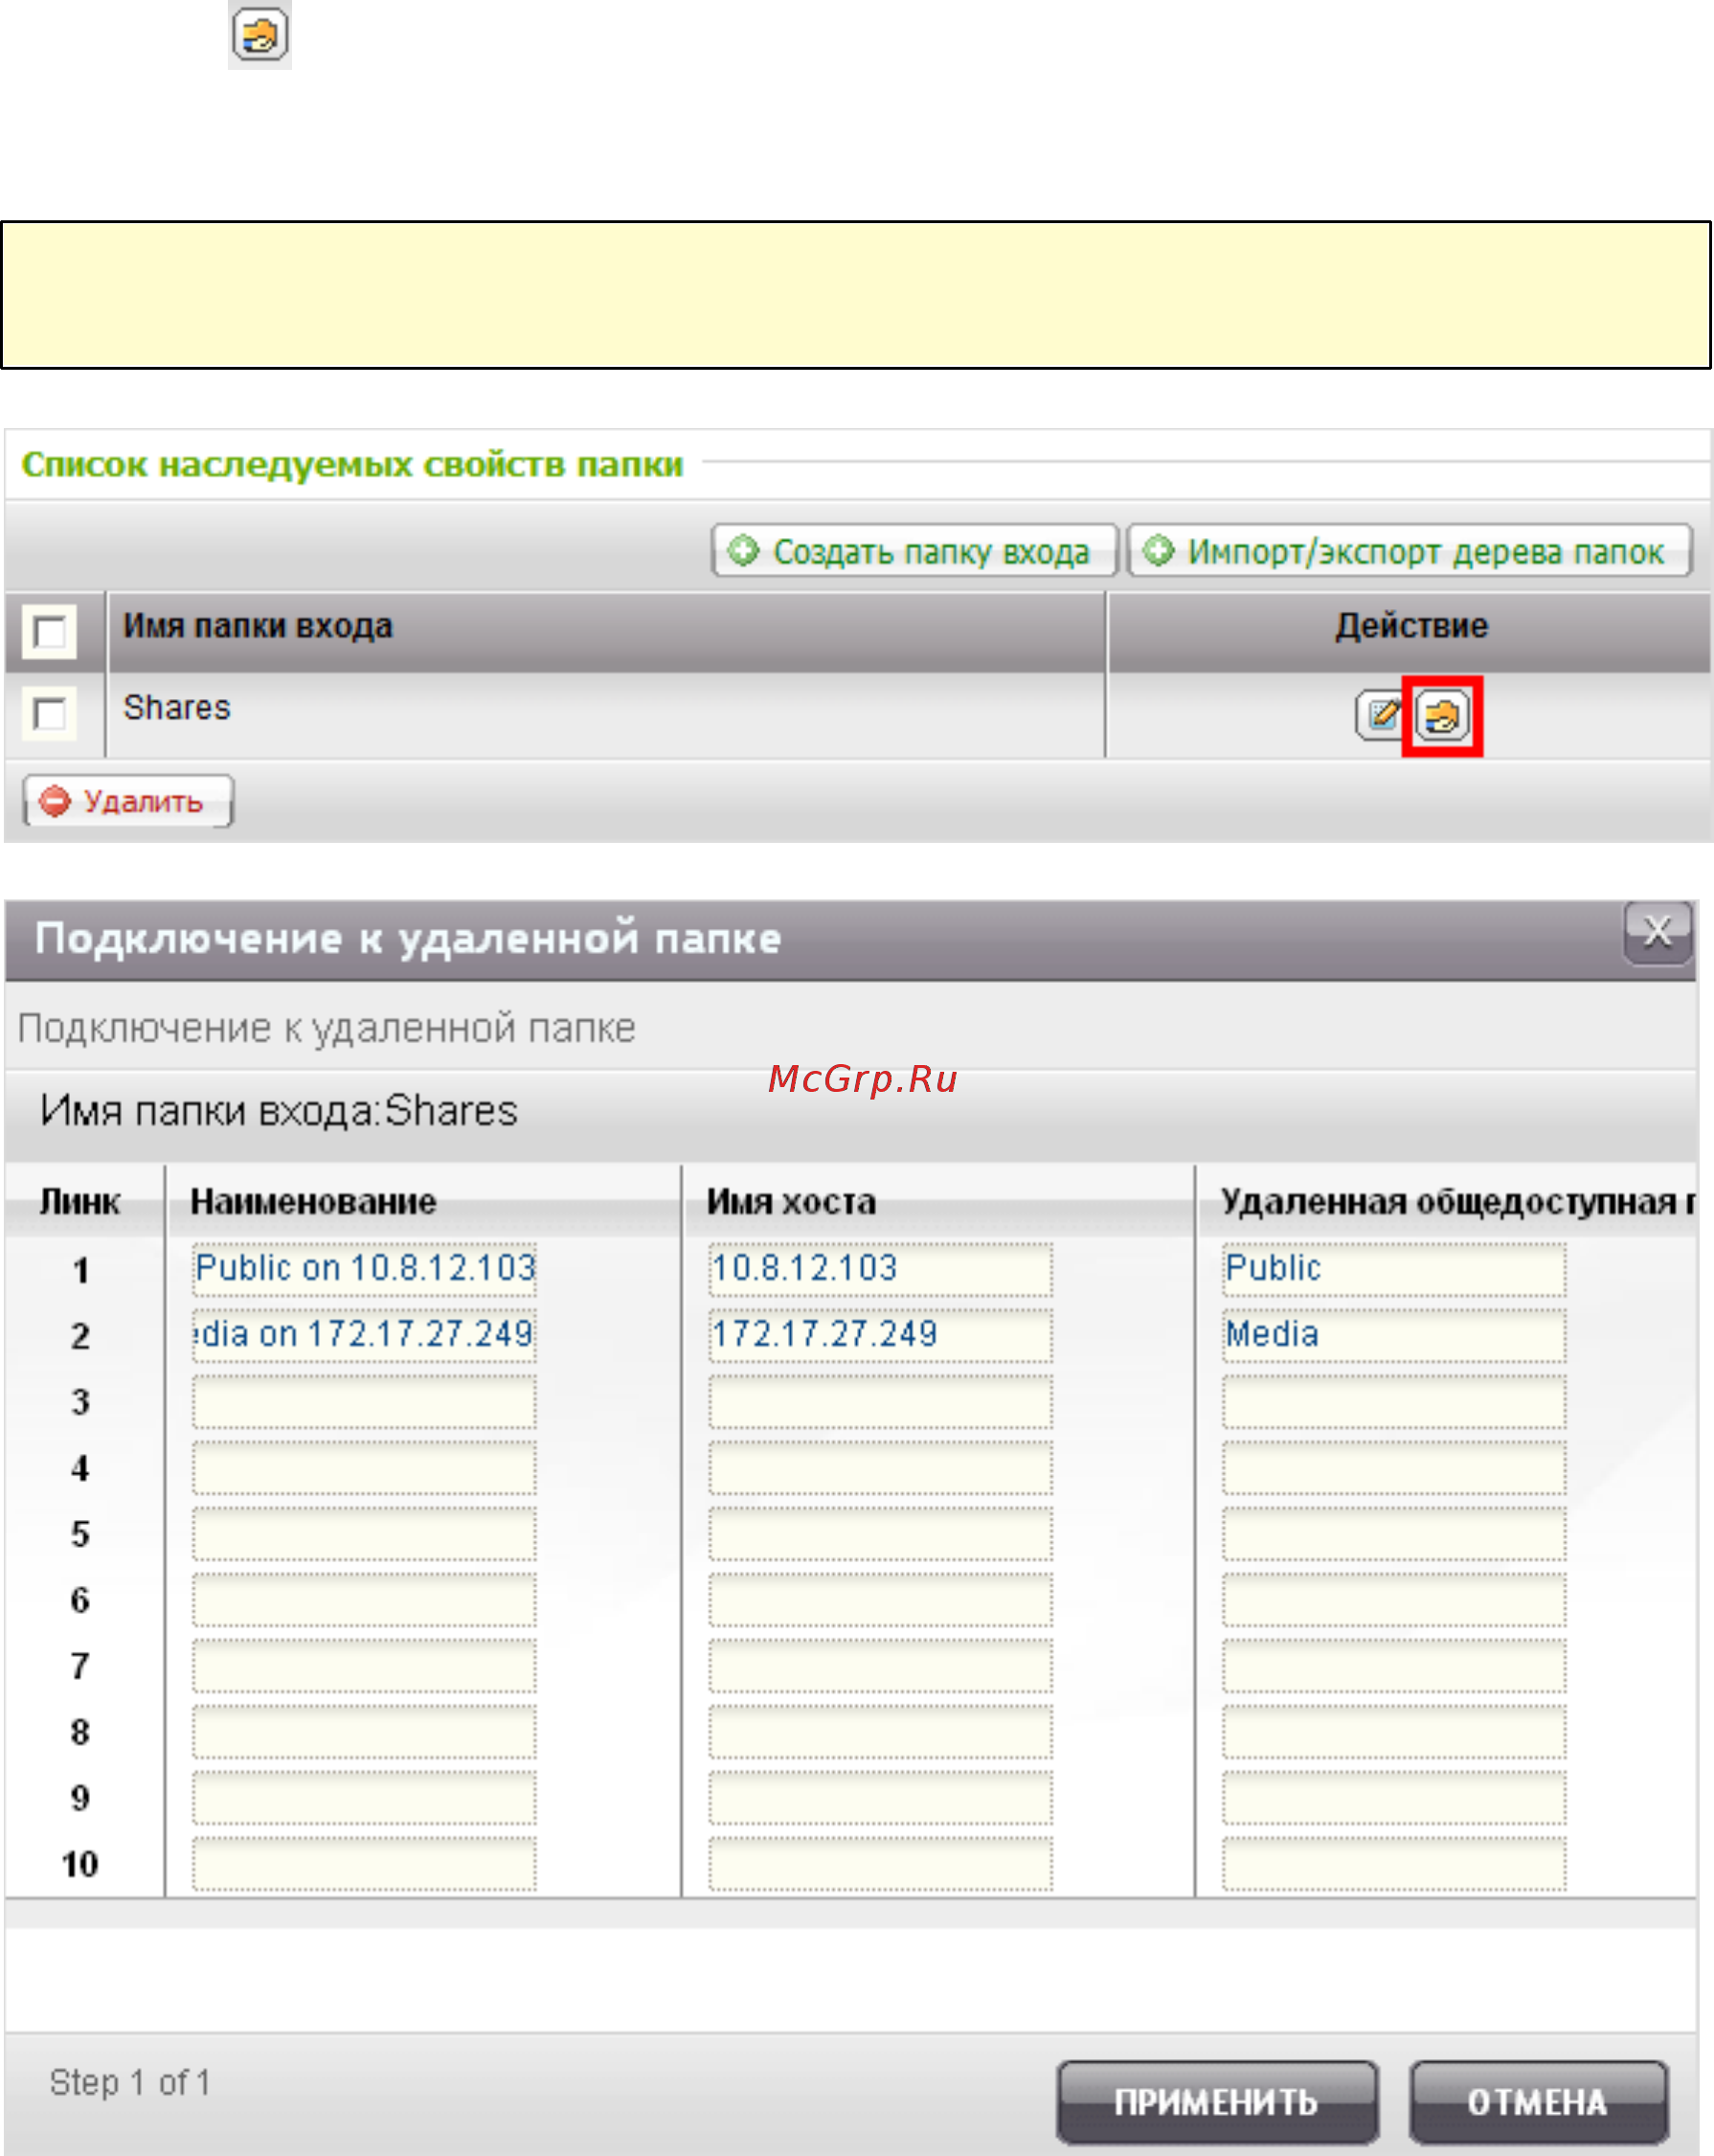The image size is (1714, 2156).
Task: Edit the 'dia on 172.17.27.249' name field
Action: coord(364,1334)
